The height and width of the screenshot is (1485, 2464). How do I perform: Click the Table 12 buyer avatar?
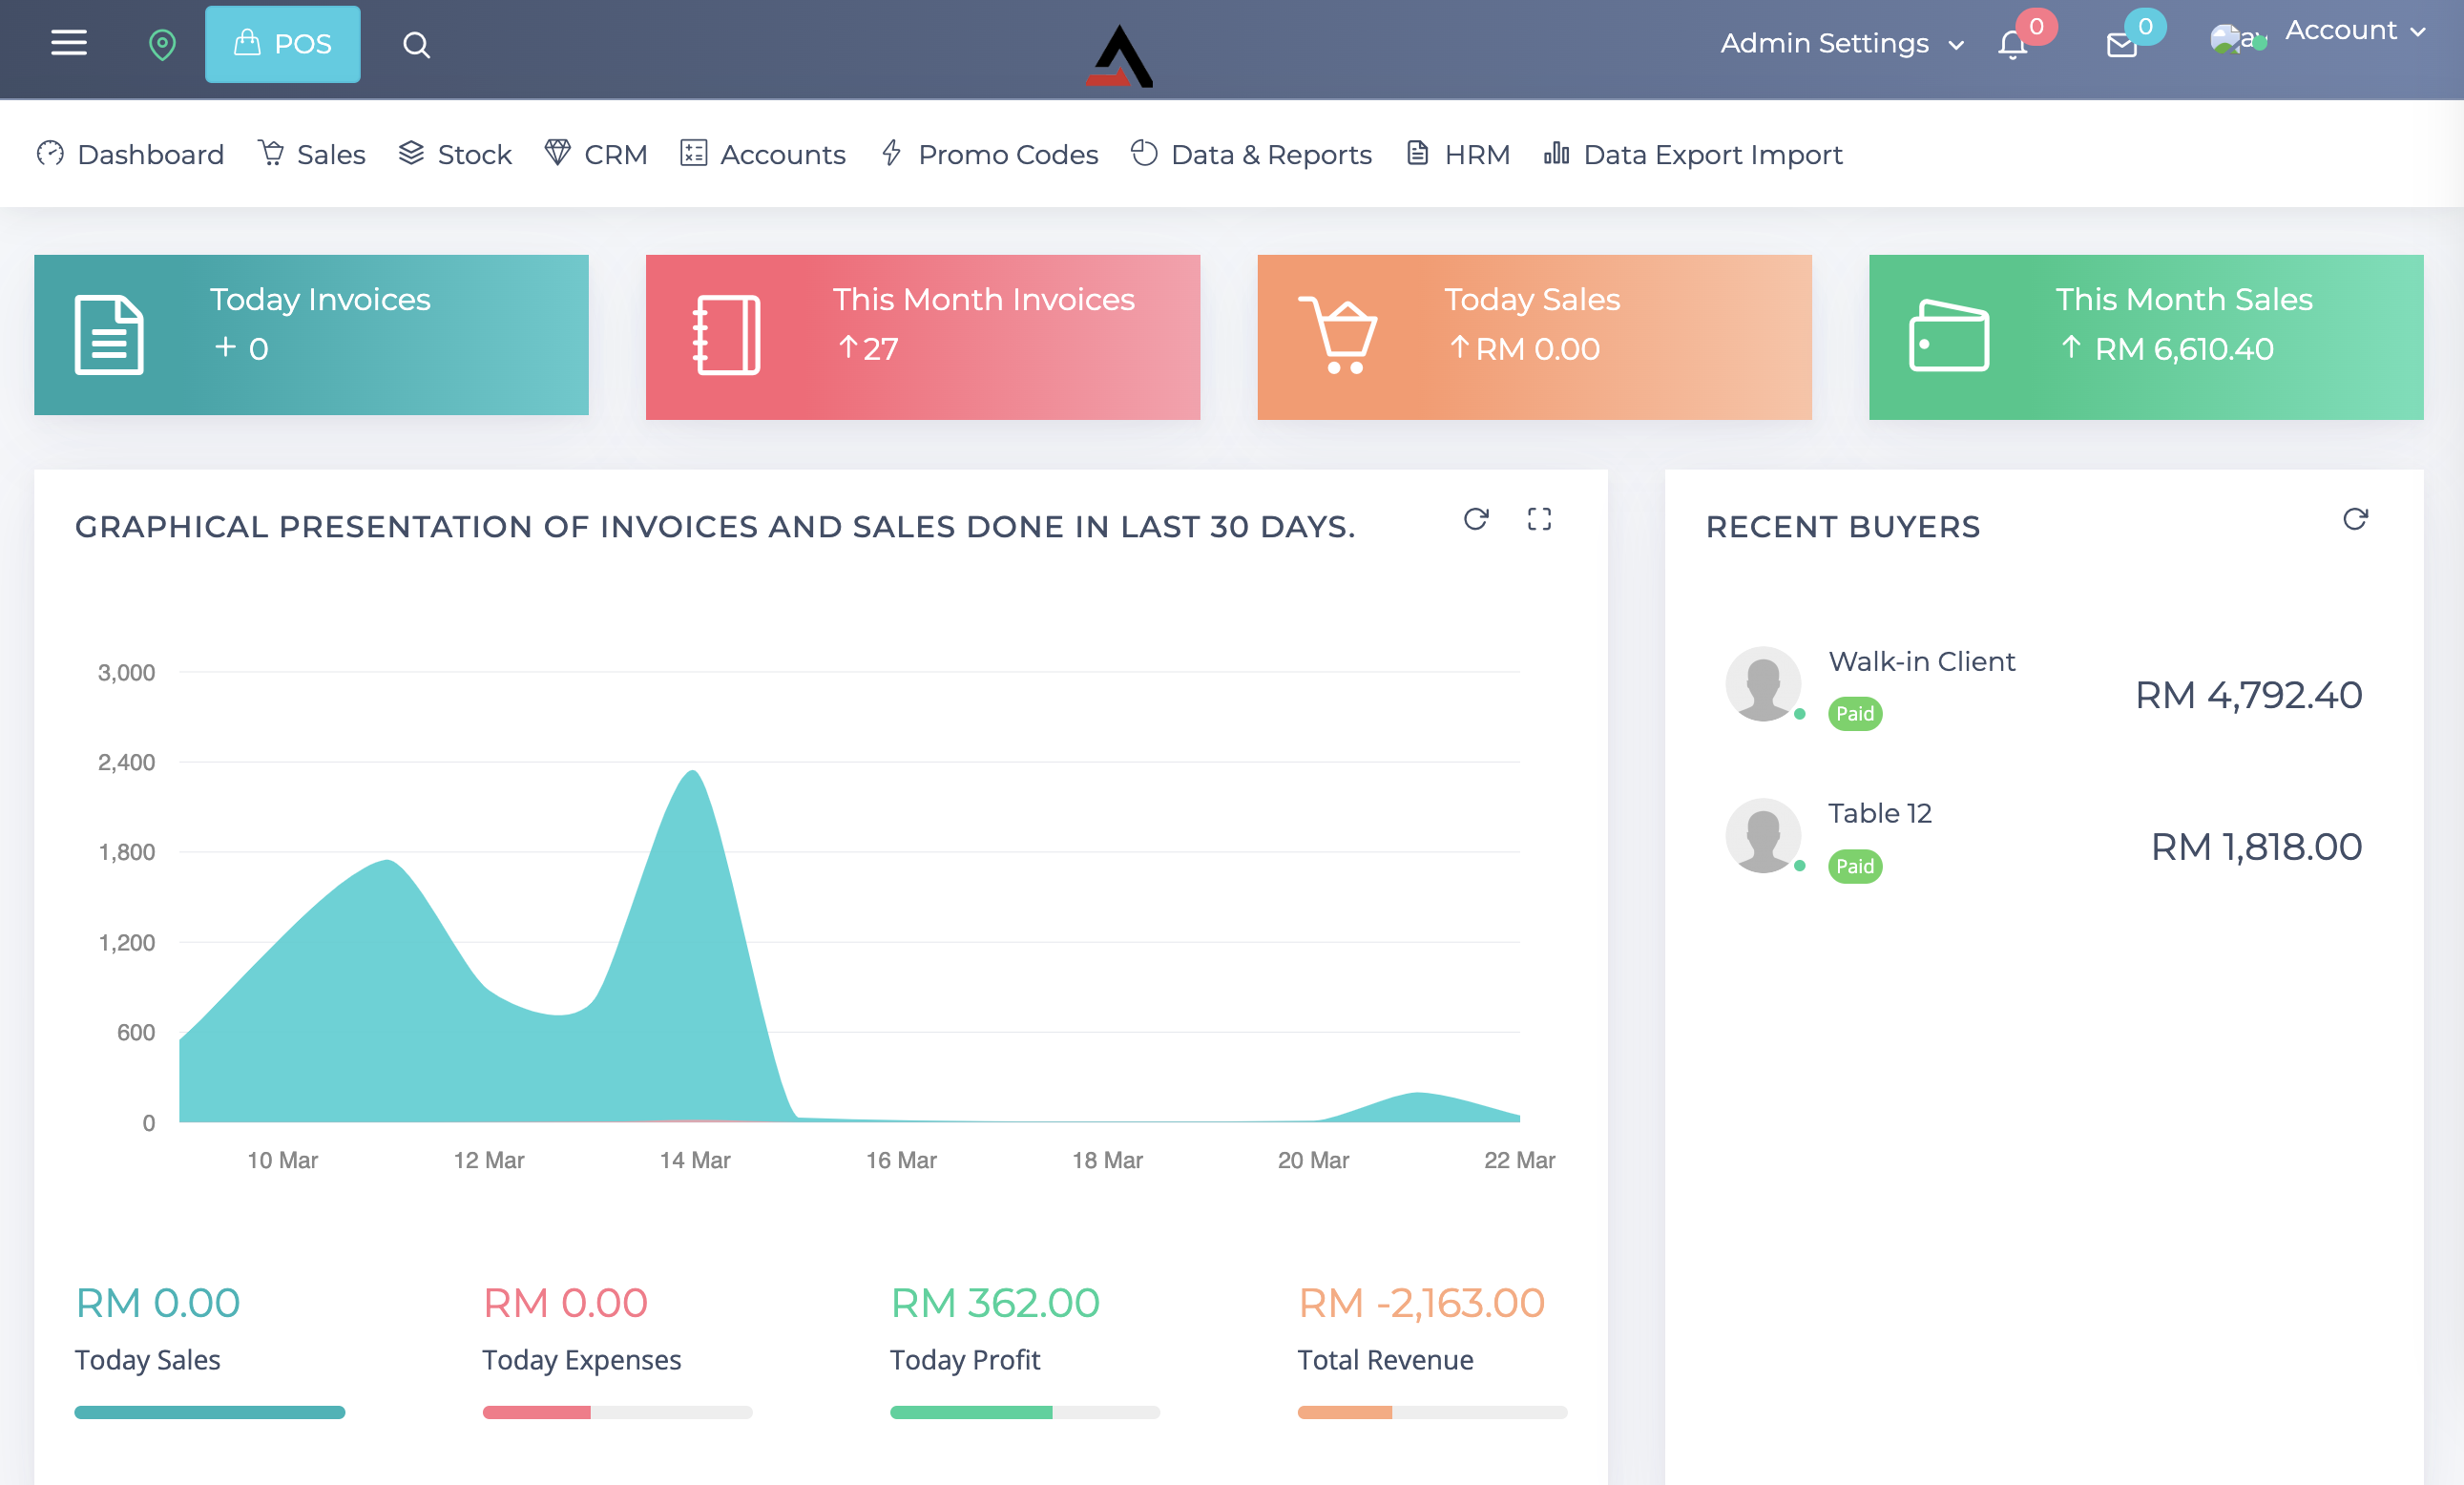pos(1763,835)
